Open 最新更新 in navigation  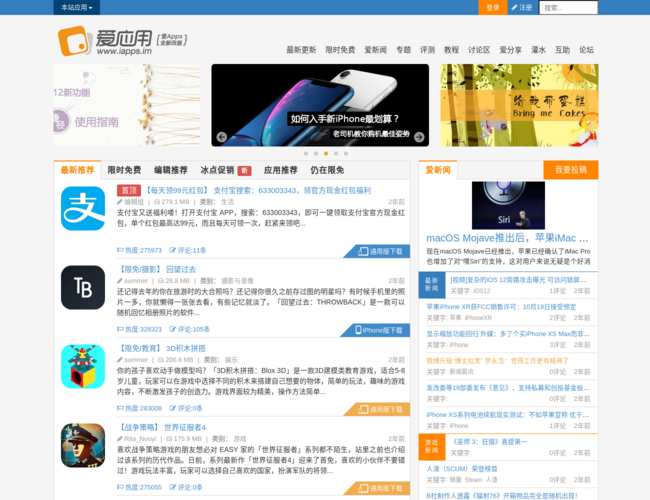(x=301, y=50)
